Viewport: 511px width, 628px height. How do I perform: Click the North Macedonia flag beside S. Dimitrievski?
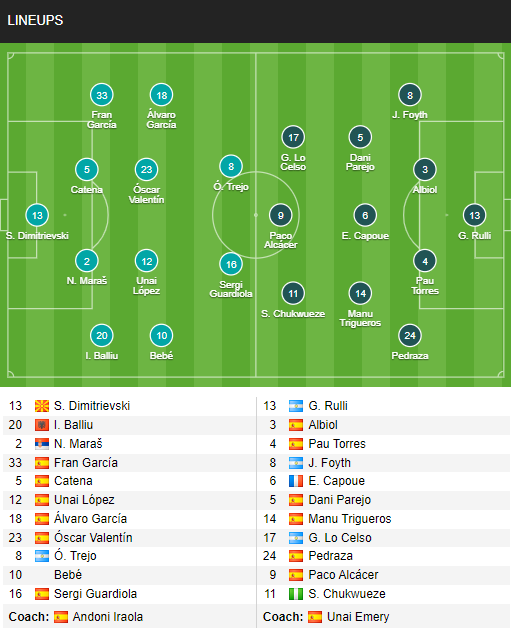point(42,406)
